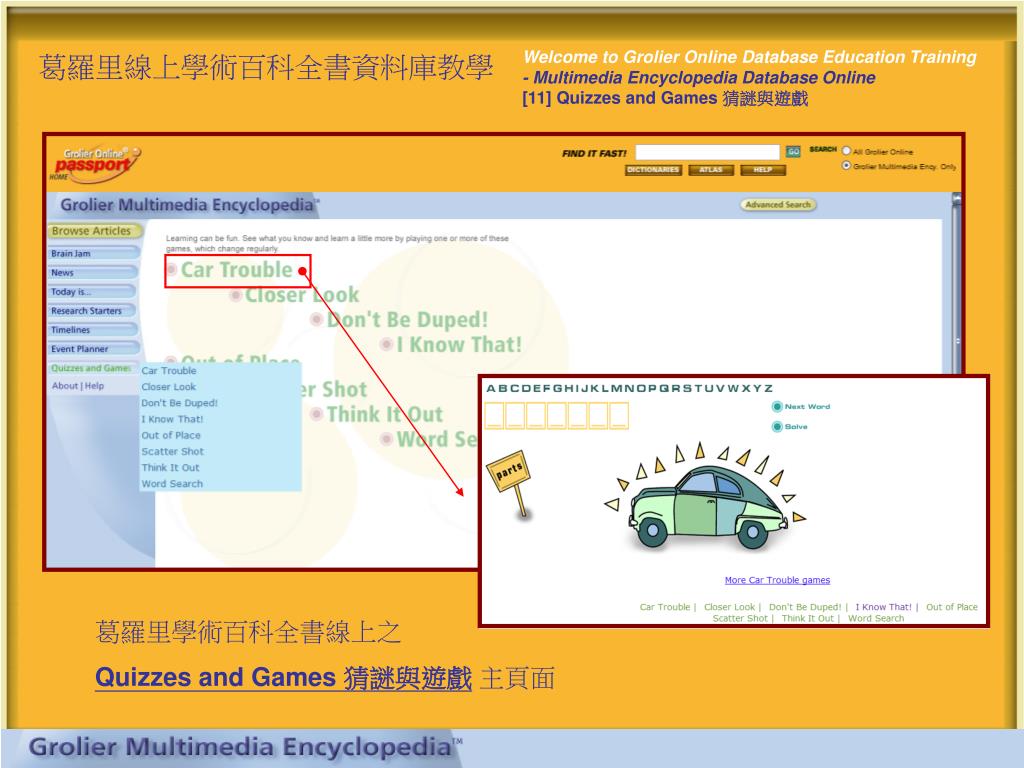Screen dimensions: 1024x768
Task: Pick letter A in the alphabet row
Action: point(490,389)
